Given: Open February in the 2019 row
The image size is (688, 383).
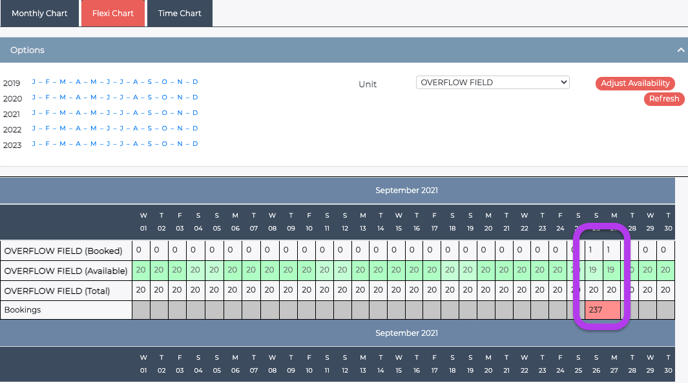Looking at the screenshot, I should [47, 82].
